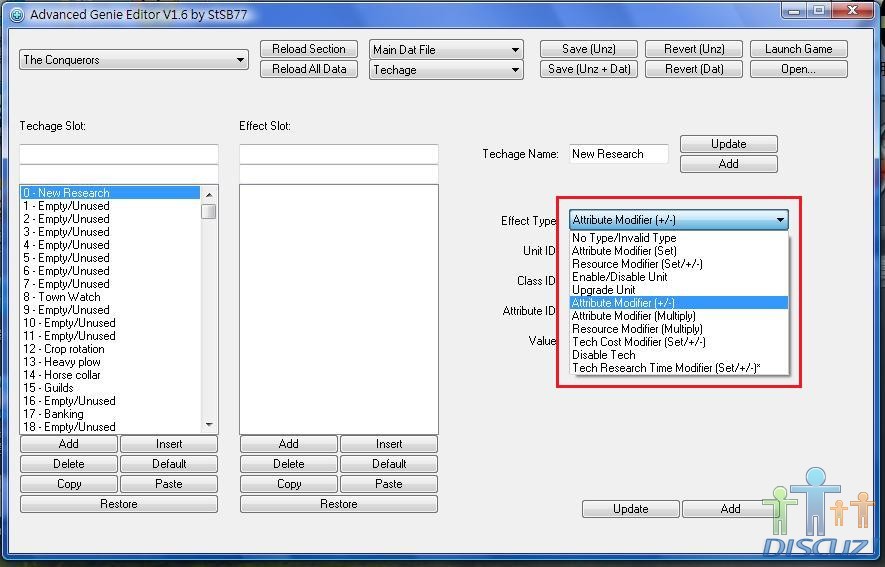This screenshot has width=885, height=567.
Task: Expand the Main Dat File dropdown
Action: pyautogui.click(x=446, y=50)
